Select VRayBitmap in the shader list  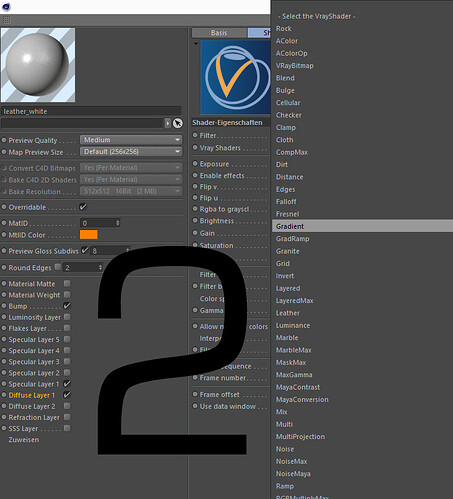295,66
